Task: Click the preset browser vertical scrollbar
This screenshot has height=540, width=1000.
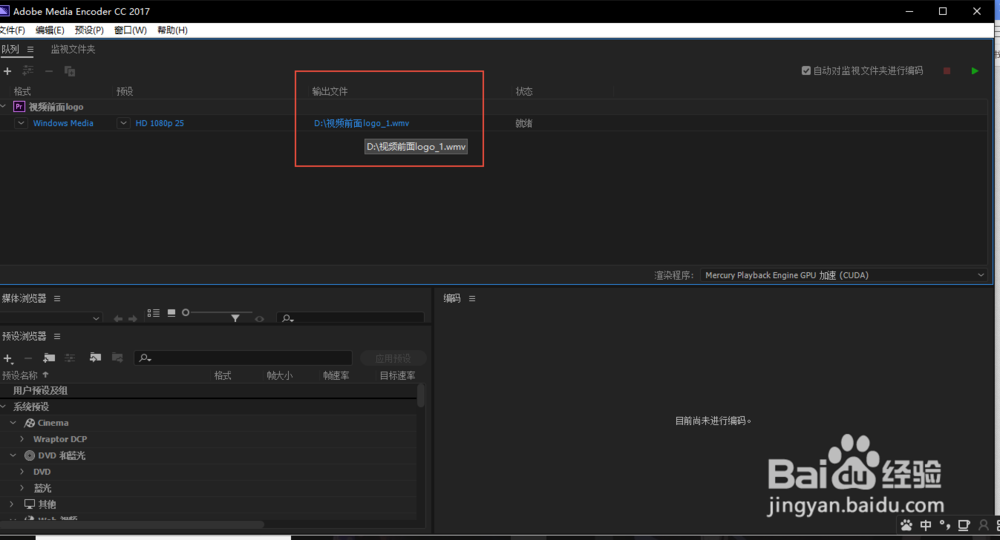Action: 420,395
